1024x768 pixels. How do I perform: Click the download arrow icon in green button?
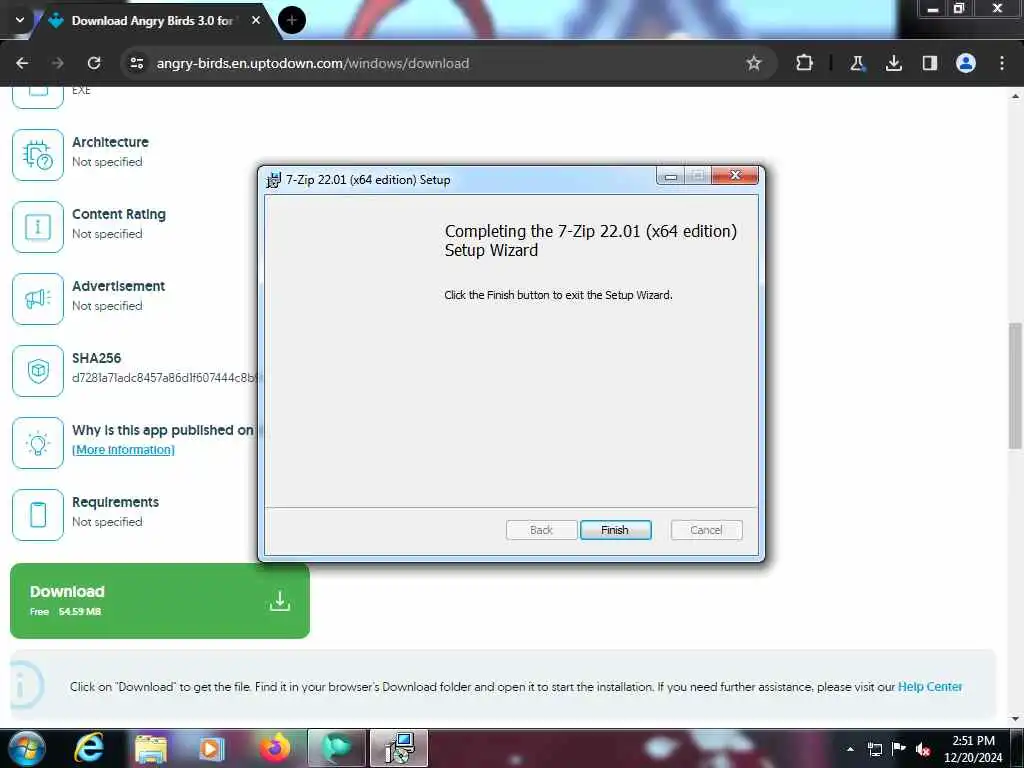pyautogui.click(x=280, y=601)
